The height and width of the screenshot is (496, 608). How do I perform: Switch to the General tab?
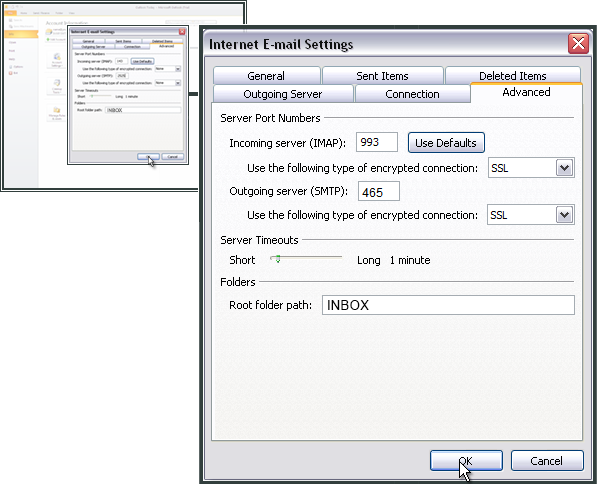pos(266,76)
